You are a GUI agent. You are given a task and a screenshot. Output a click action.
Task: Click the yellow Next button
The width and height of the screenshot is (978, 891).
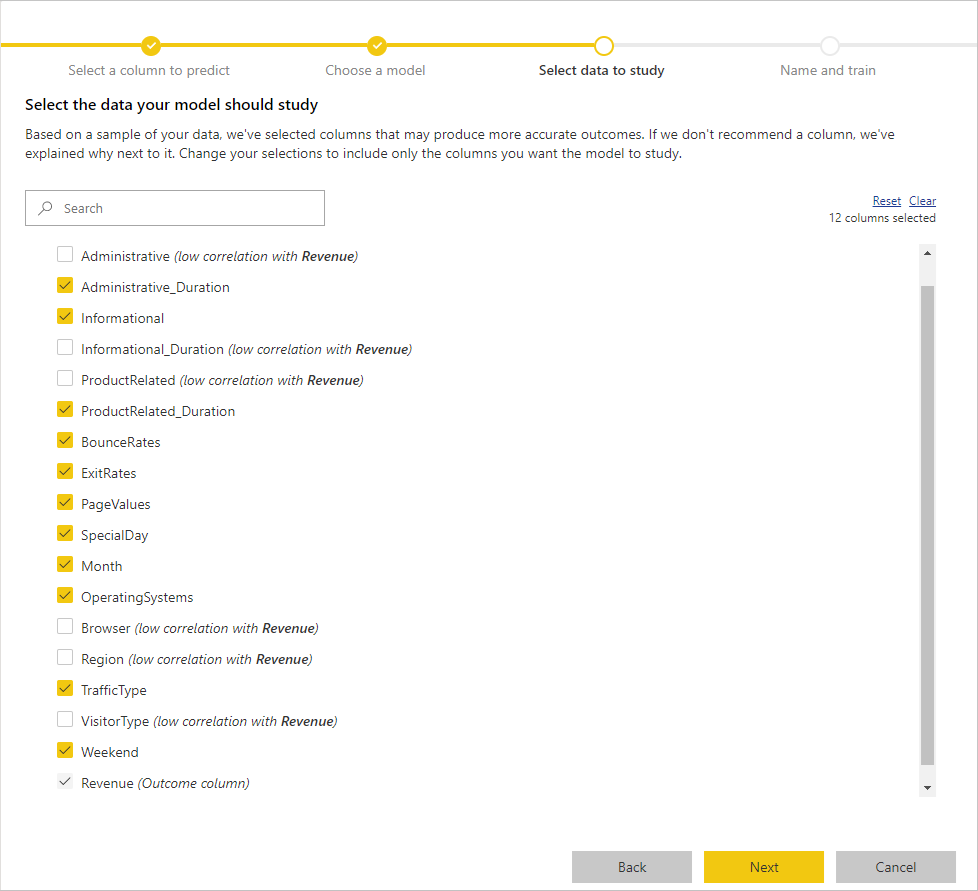pos(763,867)
